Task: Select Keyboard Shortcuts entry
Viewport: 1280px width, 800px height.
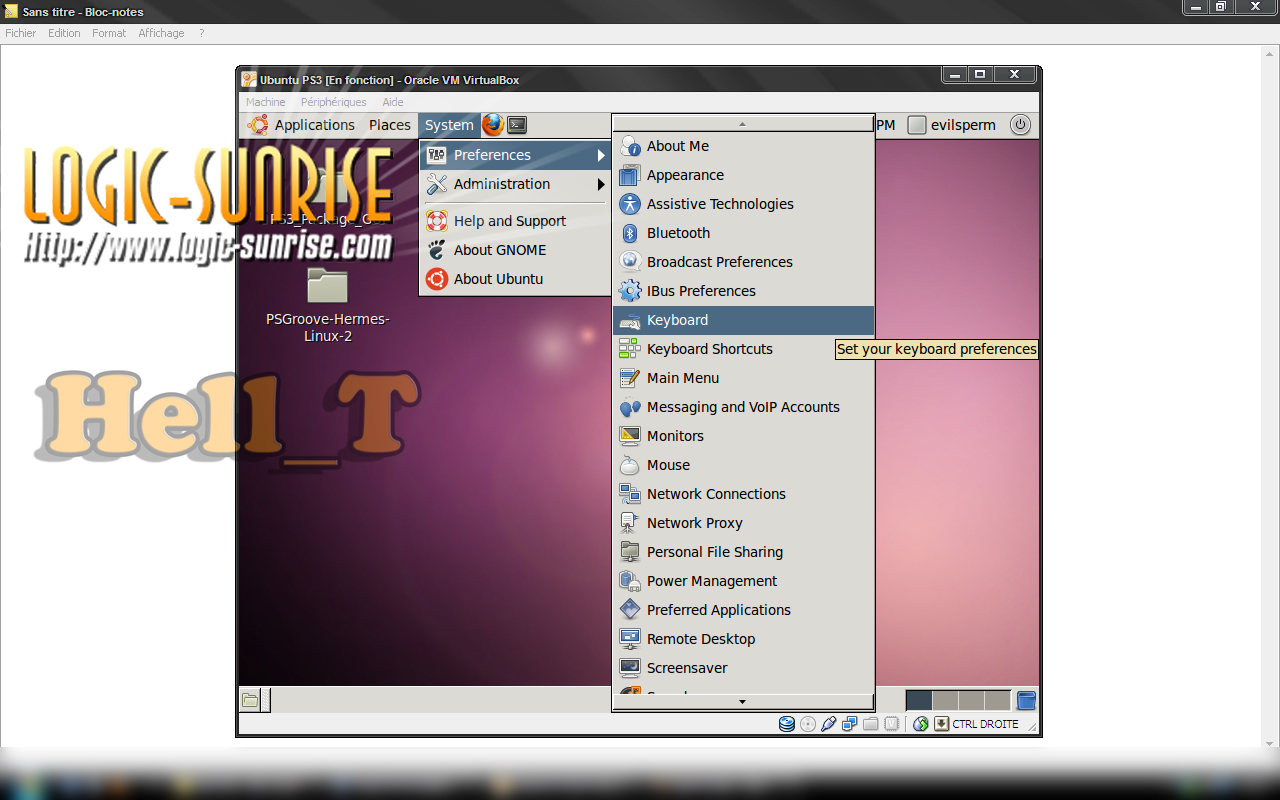Action: coord(743,349)
